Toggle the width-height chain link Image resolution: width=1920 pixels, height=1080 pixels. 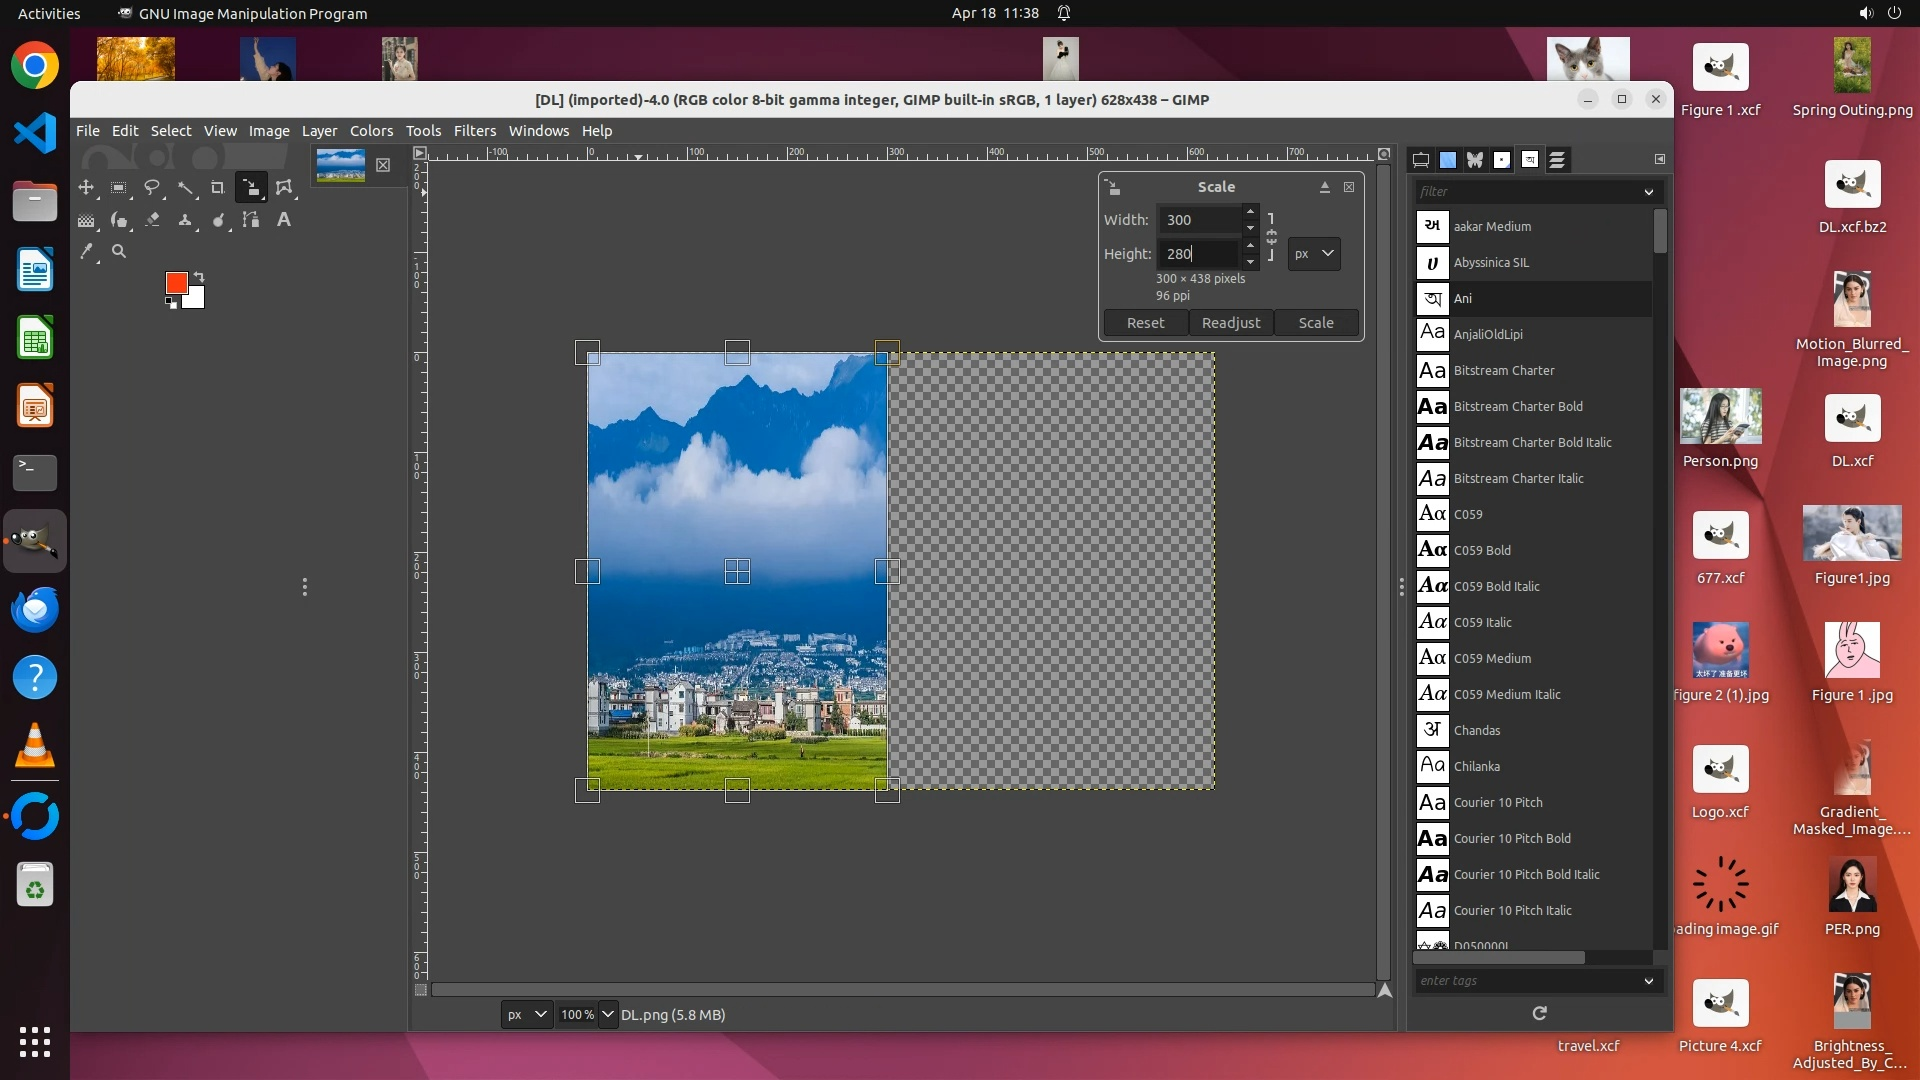(1271, 237)
